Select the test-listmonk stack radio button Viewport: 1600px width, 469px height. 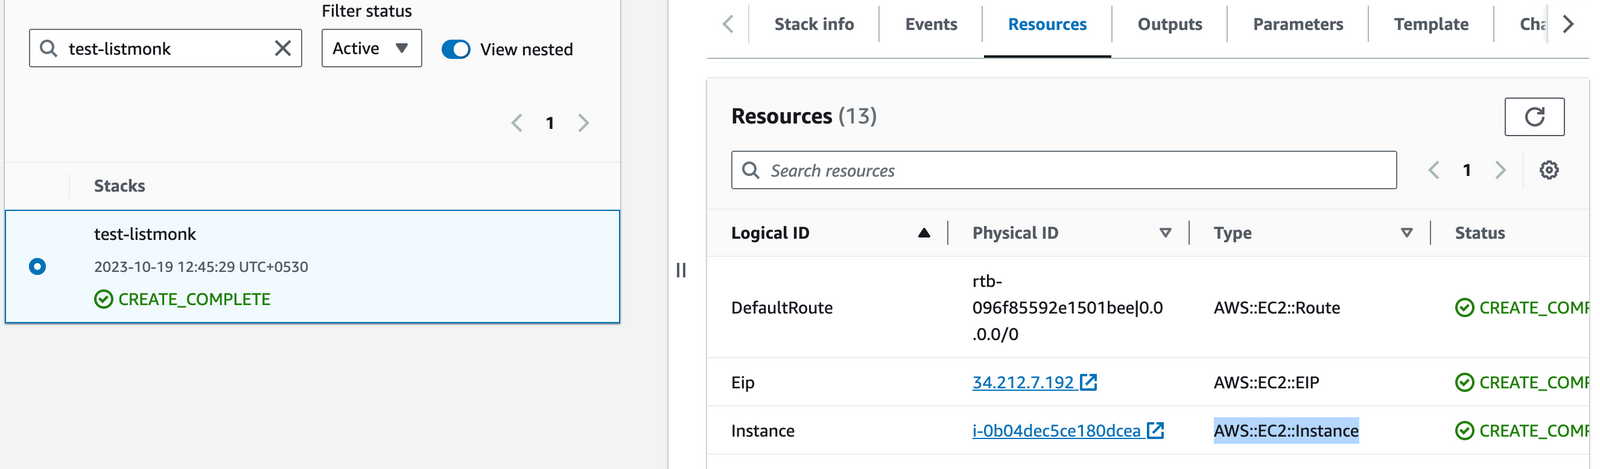click(37, 266)
